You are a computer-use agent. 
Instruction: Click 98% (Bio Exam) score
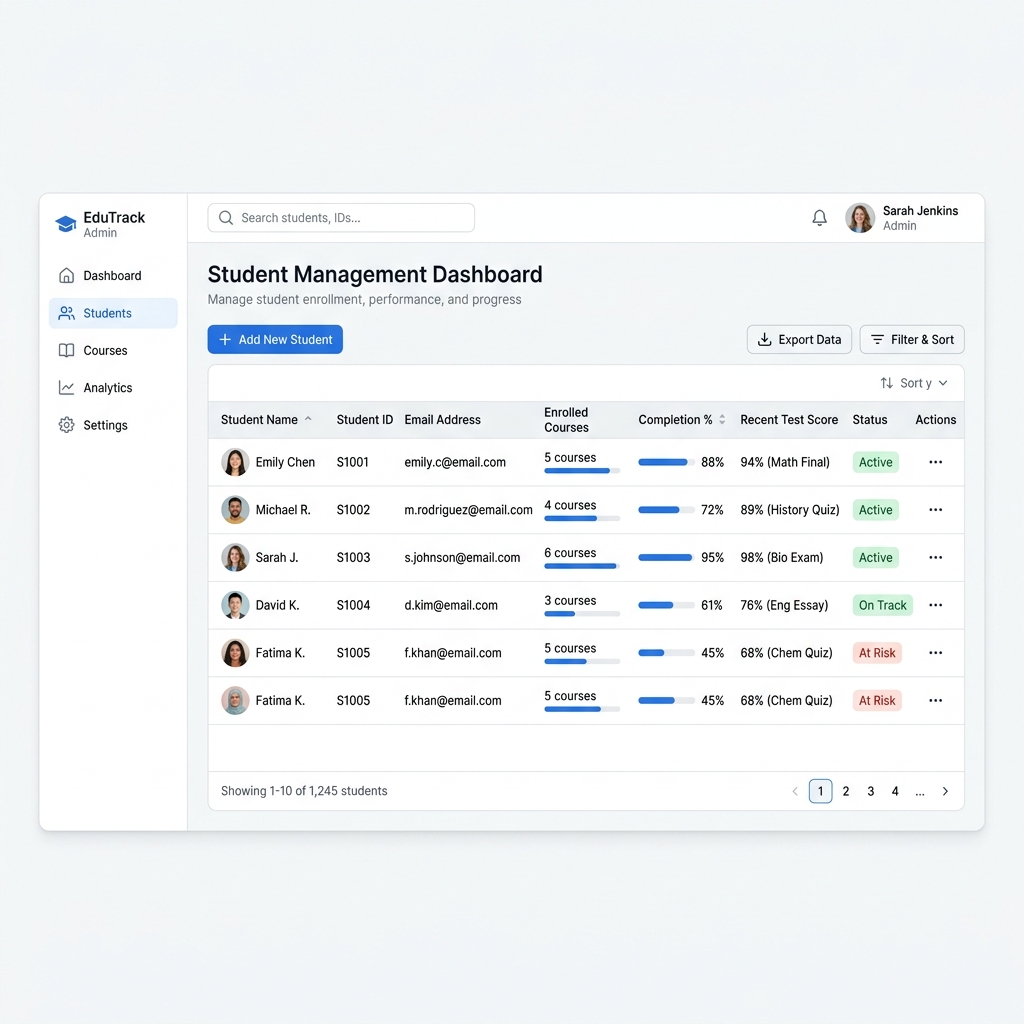pyautogui.click(x=782, y=558)
